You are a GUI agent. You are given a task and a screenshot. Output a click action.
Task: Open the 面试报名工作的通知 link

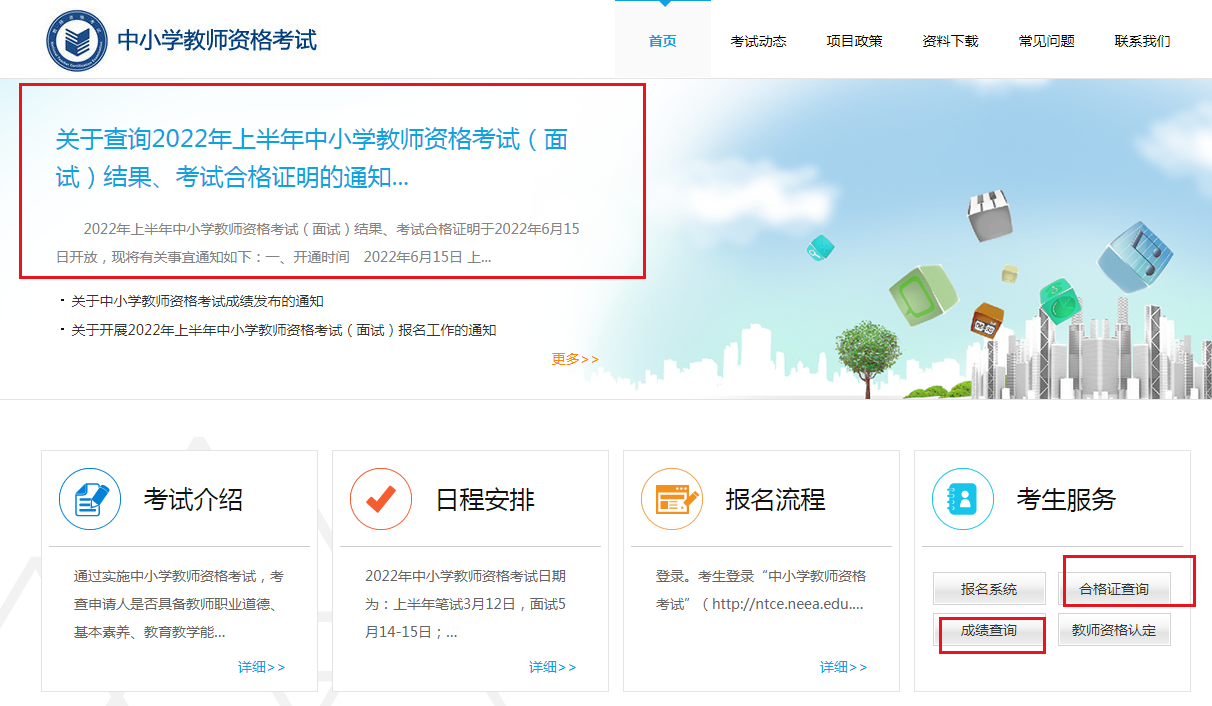[283, 330]
